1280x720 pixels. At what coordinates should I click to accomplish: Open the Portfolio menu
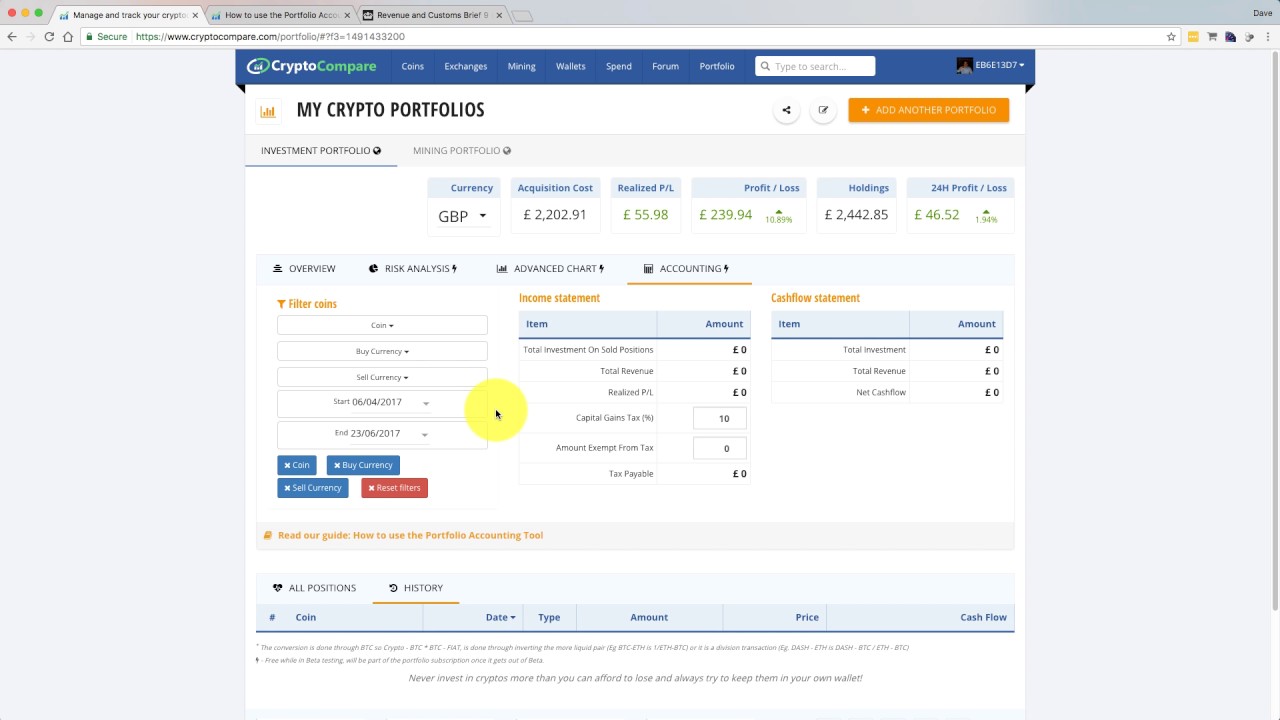click(x=717, y=66)
